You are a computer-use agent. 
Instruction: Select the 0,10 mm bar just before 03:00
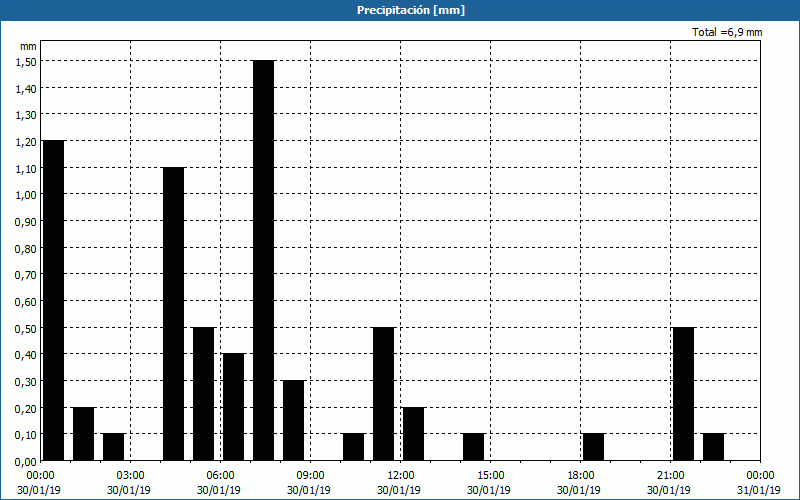pos(114,447)
